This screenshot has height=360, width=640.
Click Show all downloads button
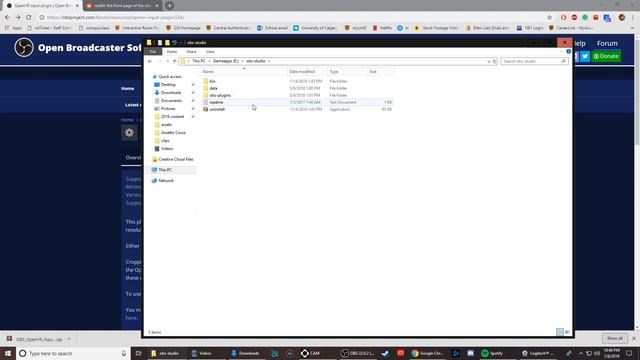coord(615,338)
